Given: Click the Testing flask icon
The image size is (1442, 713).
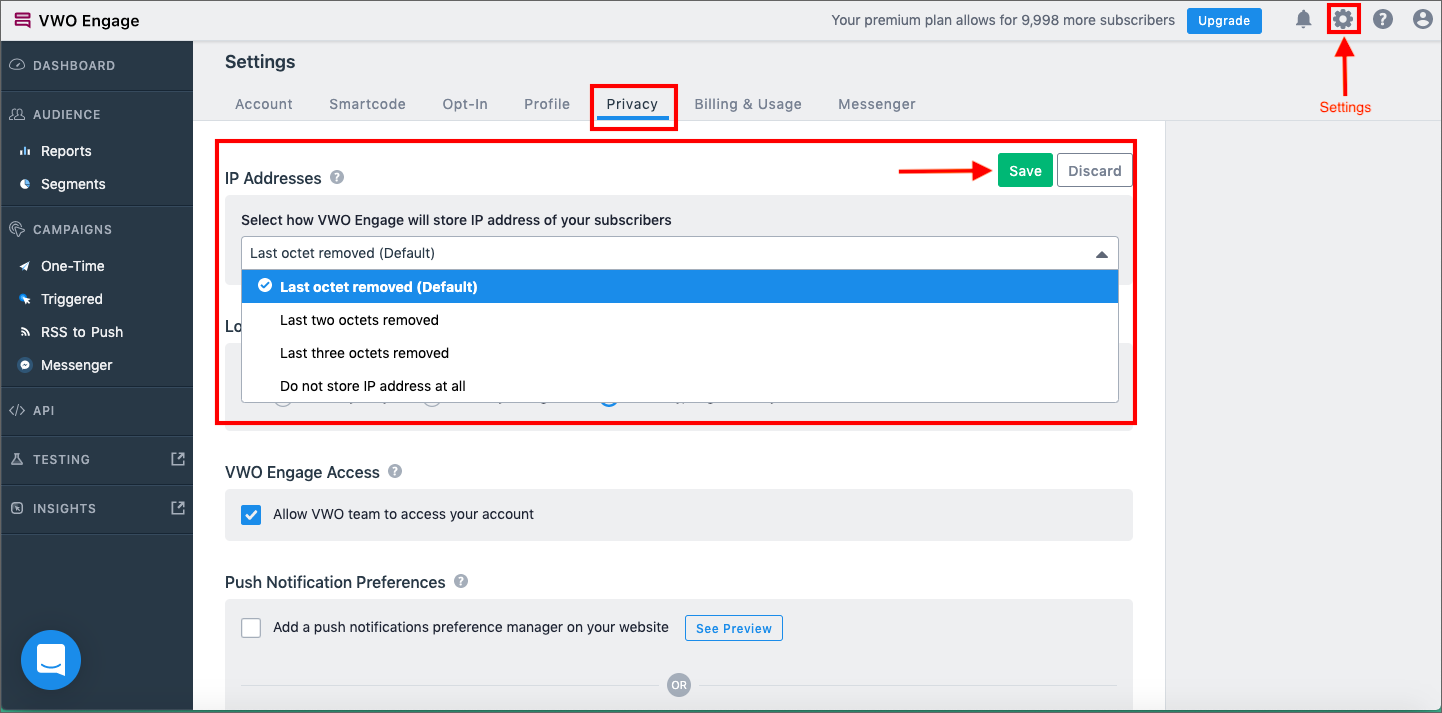Looking at the screenshot, I should pos(17,459).
